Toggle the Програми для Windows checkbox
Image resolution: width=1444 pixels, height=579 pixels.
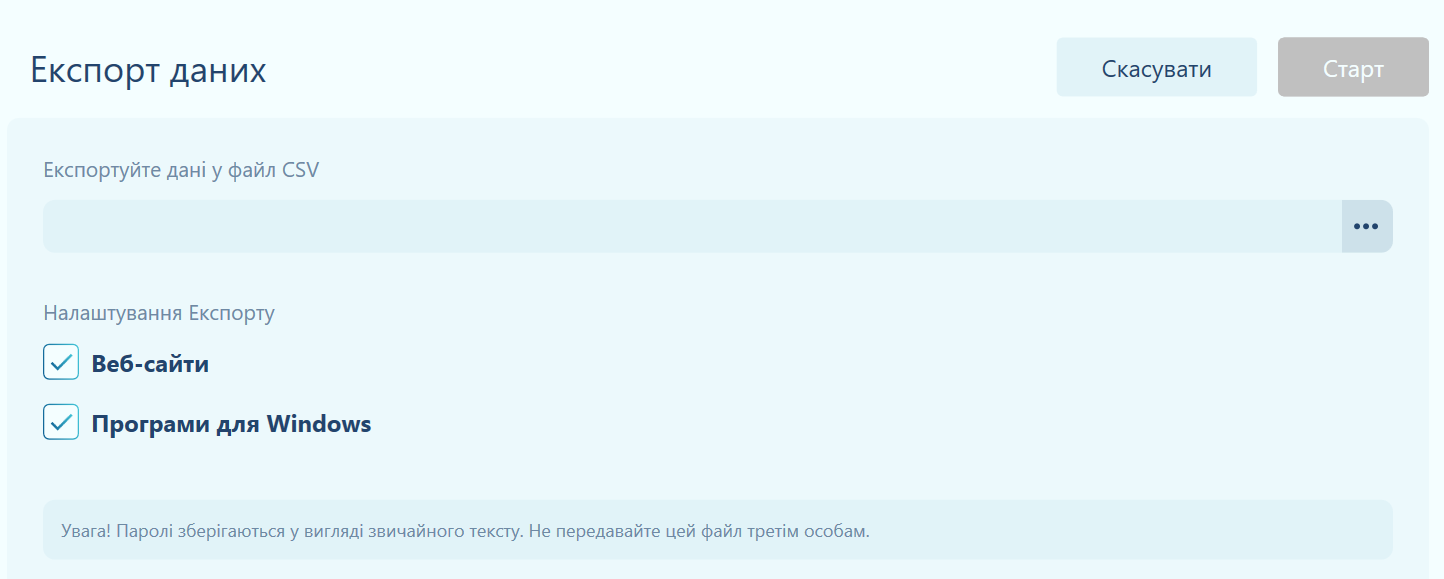pyautogui.click(x=61, y=422)
